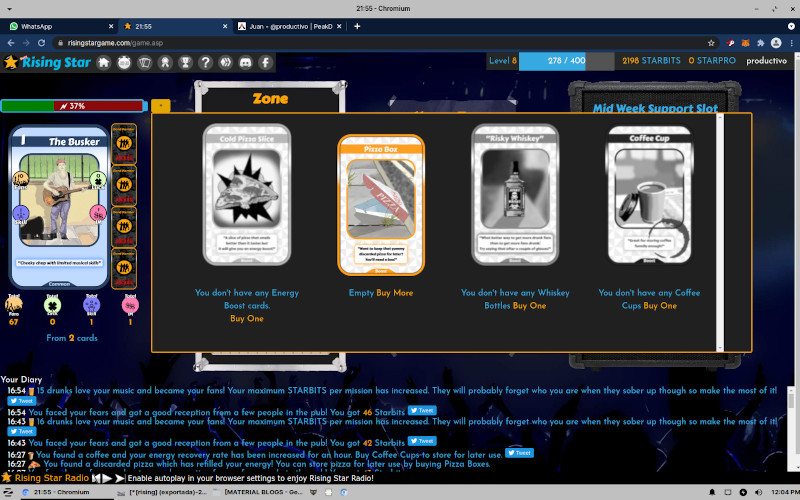Image resolution: width=800 pixels, height=500 pixels.
Task: Click the 2198 STARBITS balance
Action: (x=651, y=61)
